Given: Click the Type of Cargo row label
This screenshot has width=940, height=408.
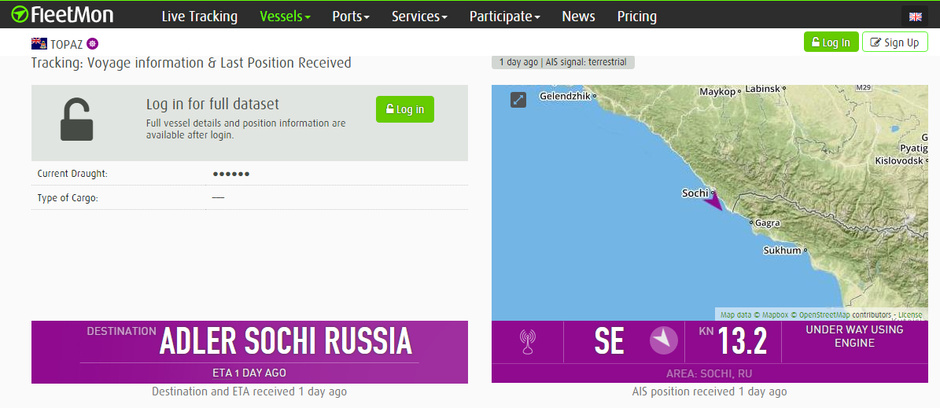Looking at the screenshot, I should tap(68, 198).
